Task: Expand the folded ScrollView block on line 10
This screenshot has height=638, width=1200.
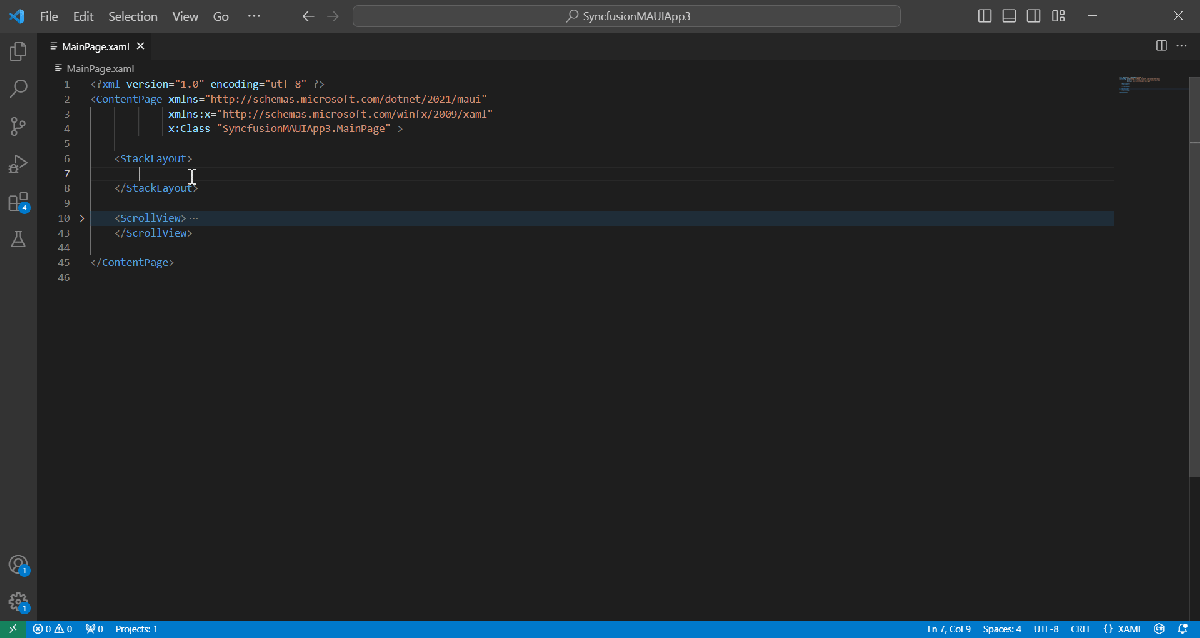Action: coord(82,218)
